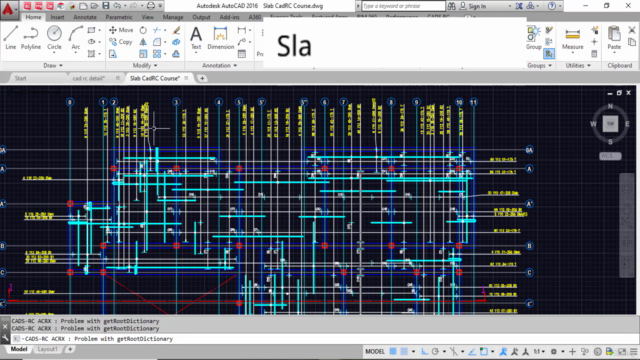Click the Cut icon in Clipboard panel
The image size is (640, 360).
(x=631, y=30)
